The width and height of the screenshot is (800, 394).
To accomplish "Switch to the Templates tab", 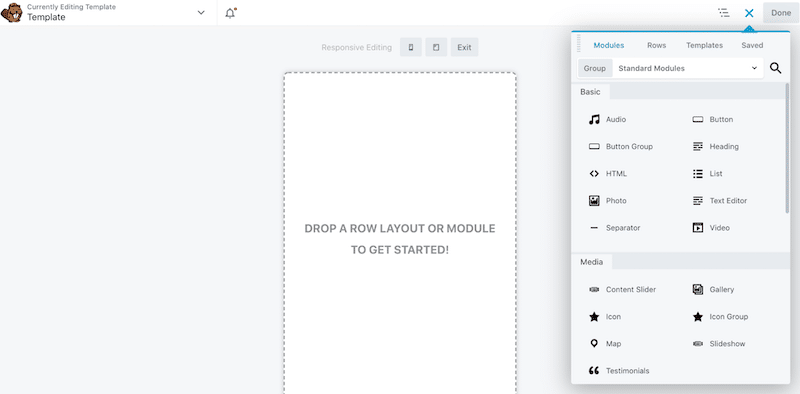I will pyautogui.click(x=704, y=45).
